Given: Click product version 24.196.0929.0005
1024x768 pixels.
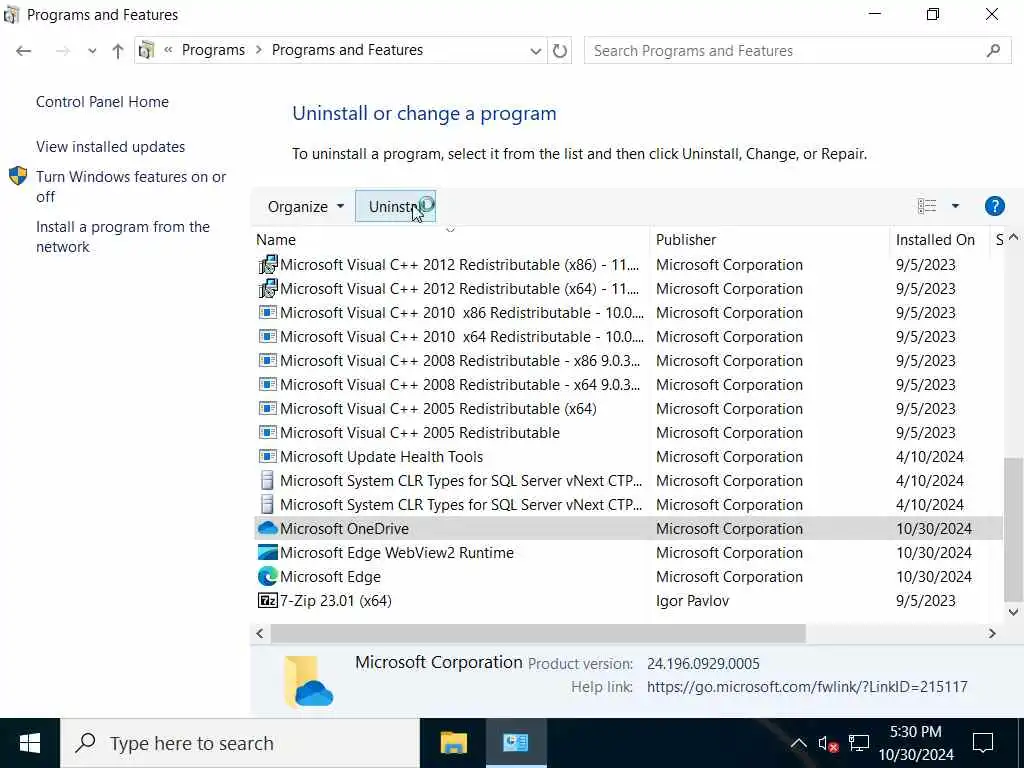Looking at the screenshot, I should (703, 664).
